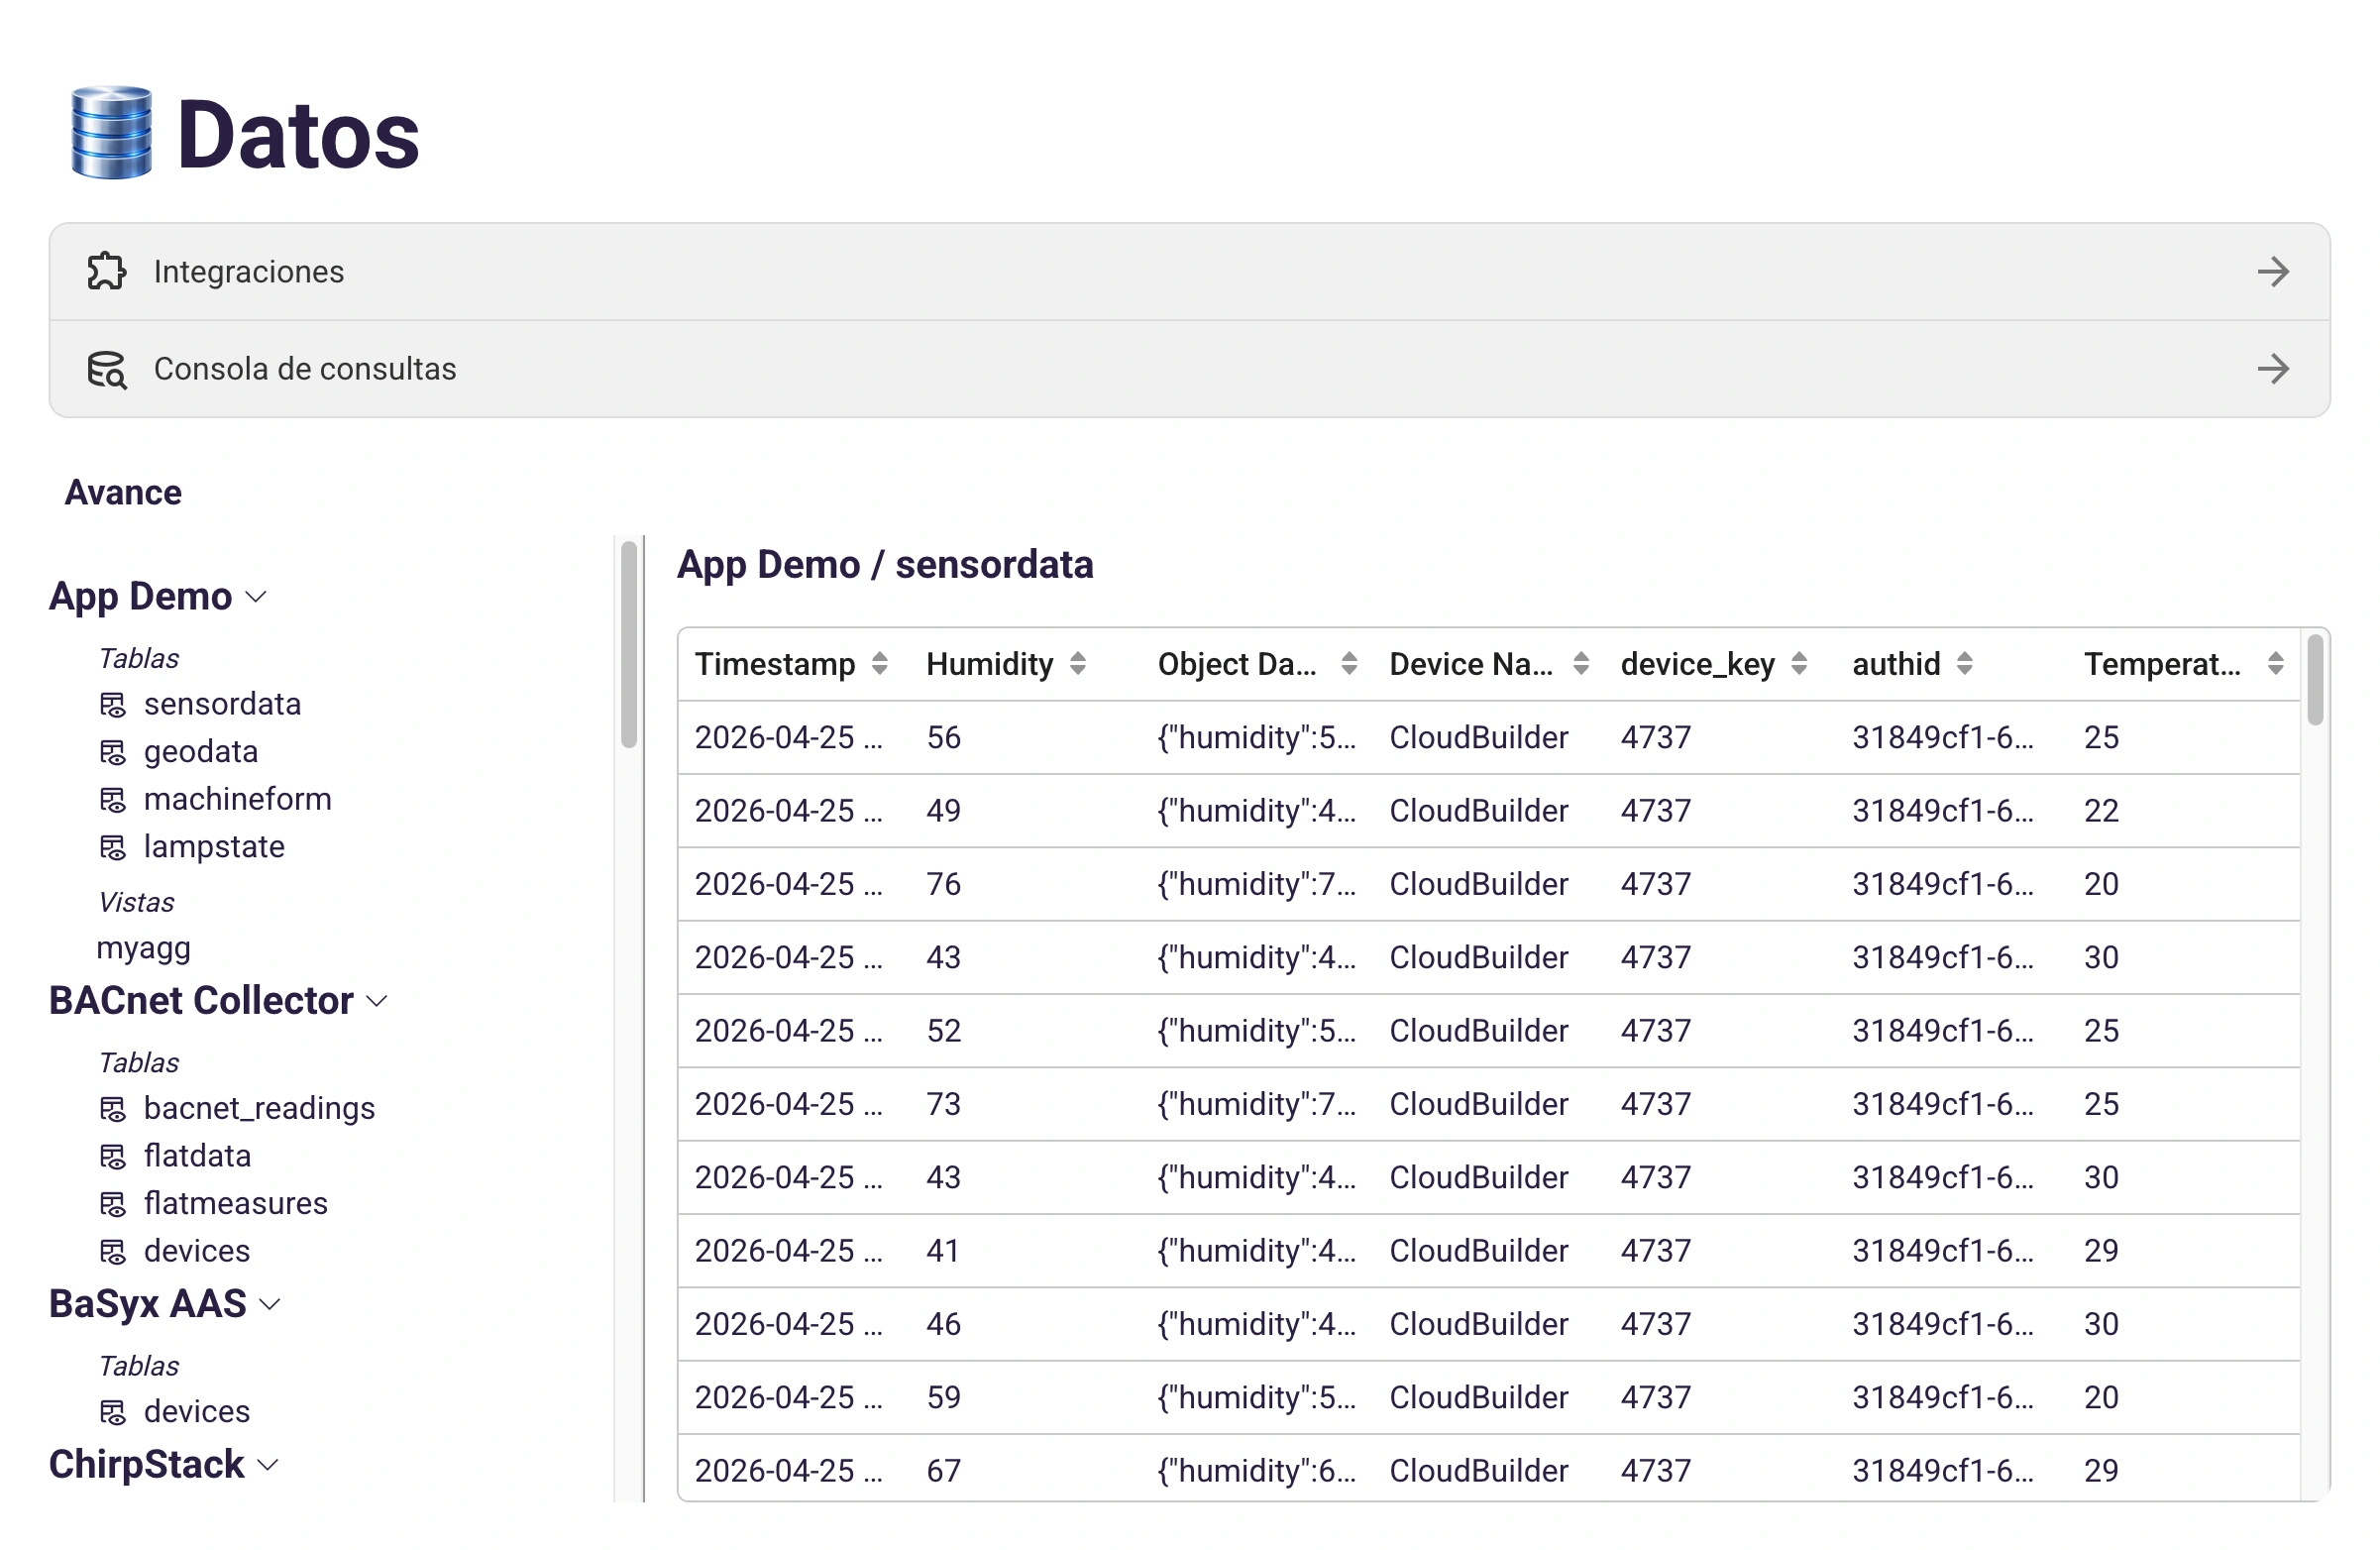Screen dimensions: 2380x1550
Task: Sort by Timestamp column arrows
Action: click(880, 664)
